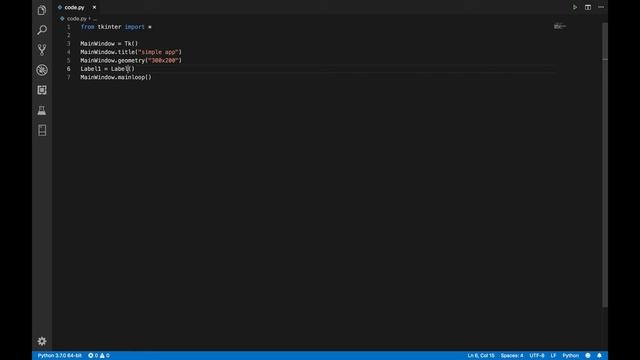Screen dimensions: 640x360
Task: Close the code.py tab
Action: (94, 7)
